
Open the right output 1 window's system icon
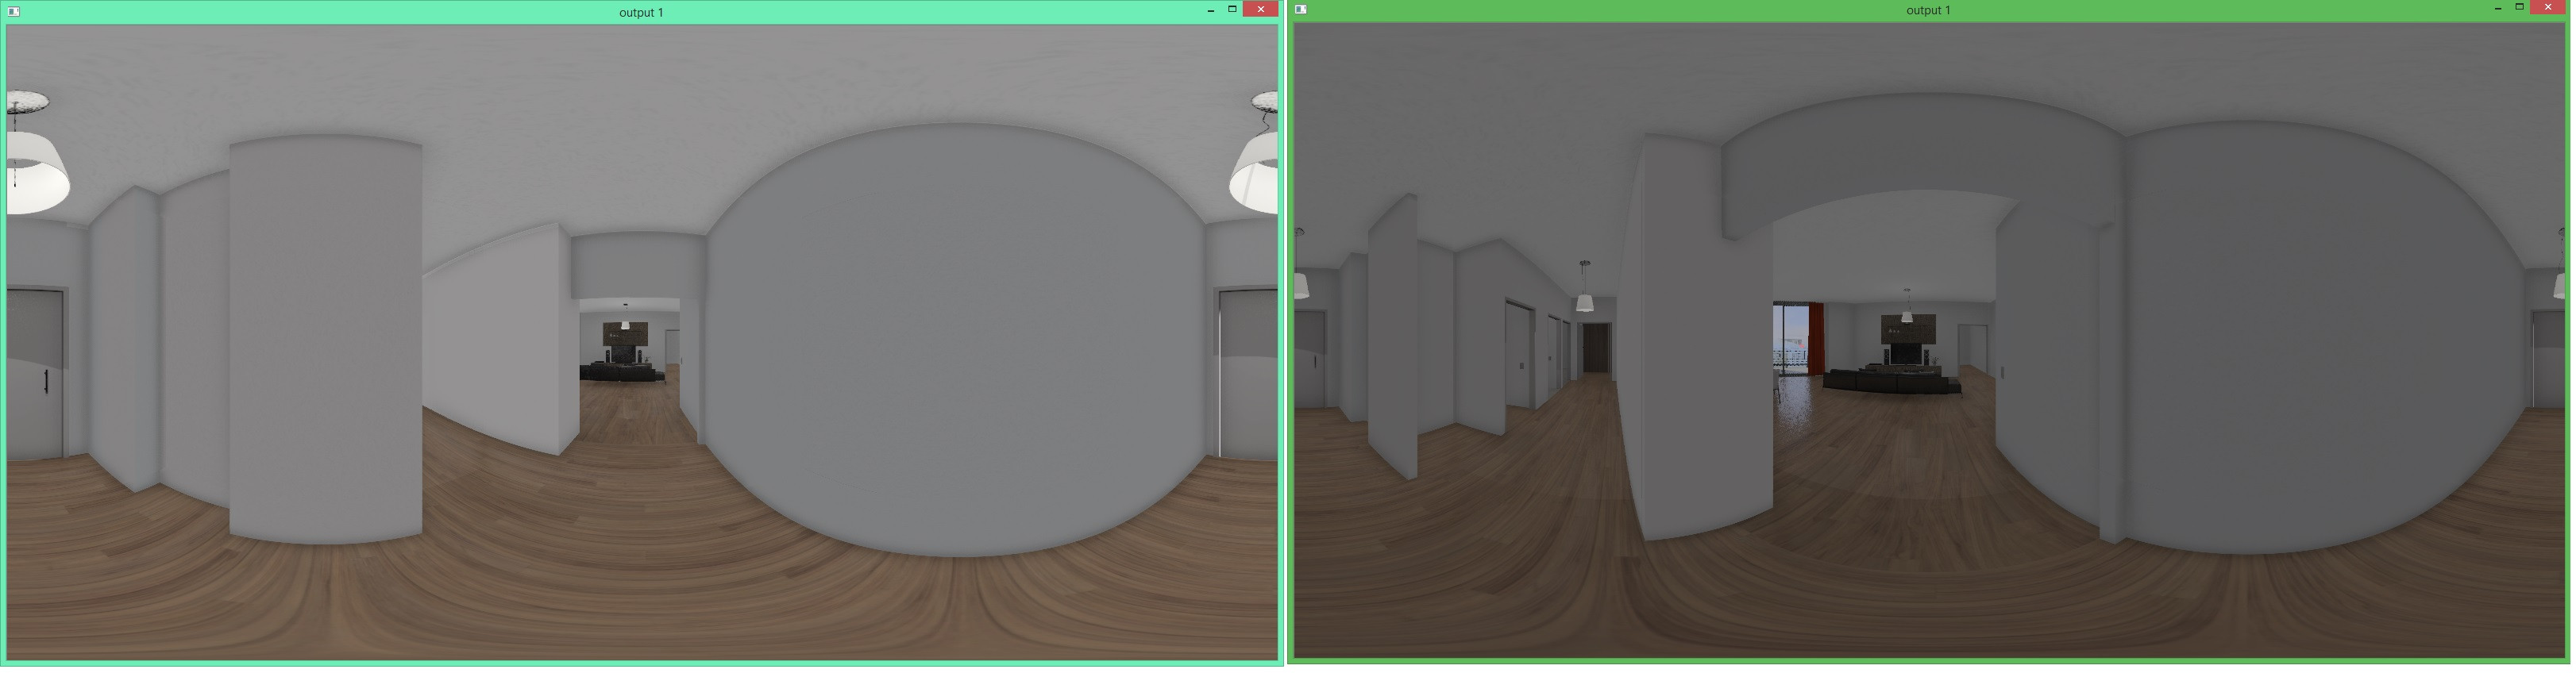[x=1301, y=9]
